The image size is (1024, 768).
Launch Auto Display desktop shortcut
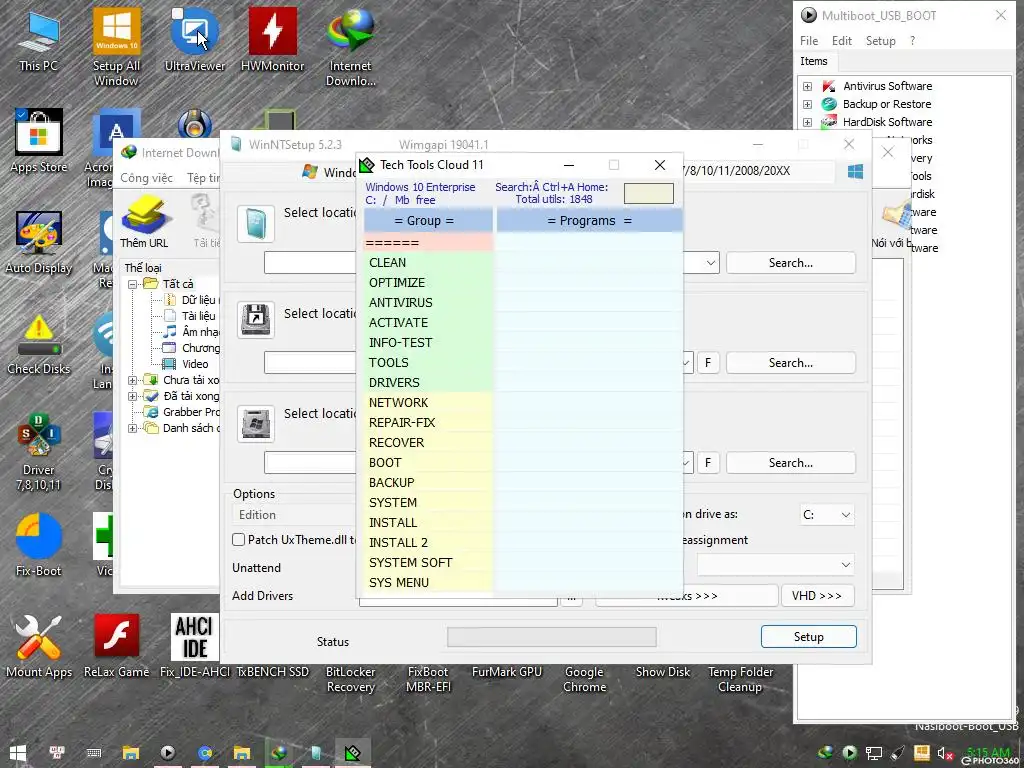(39, 243)
